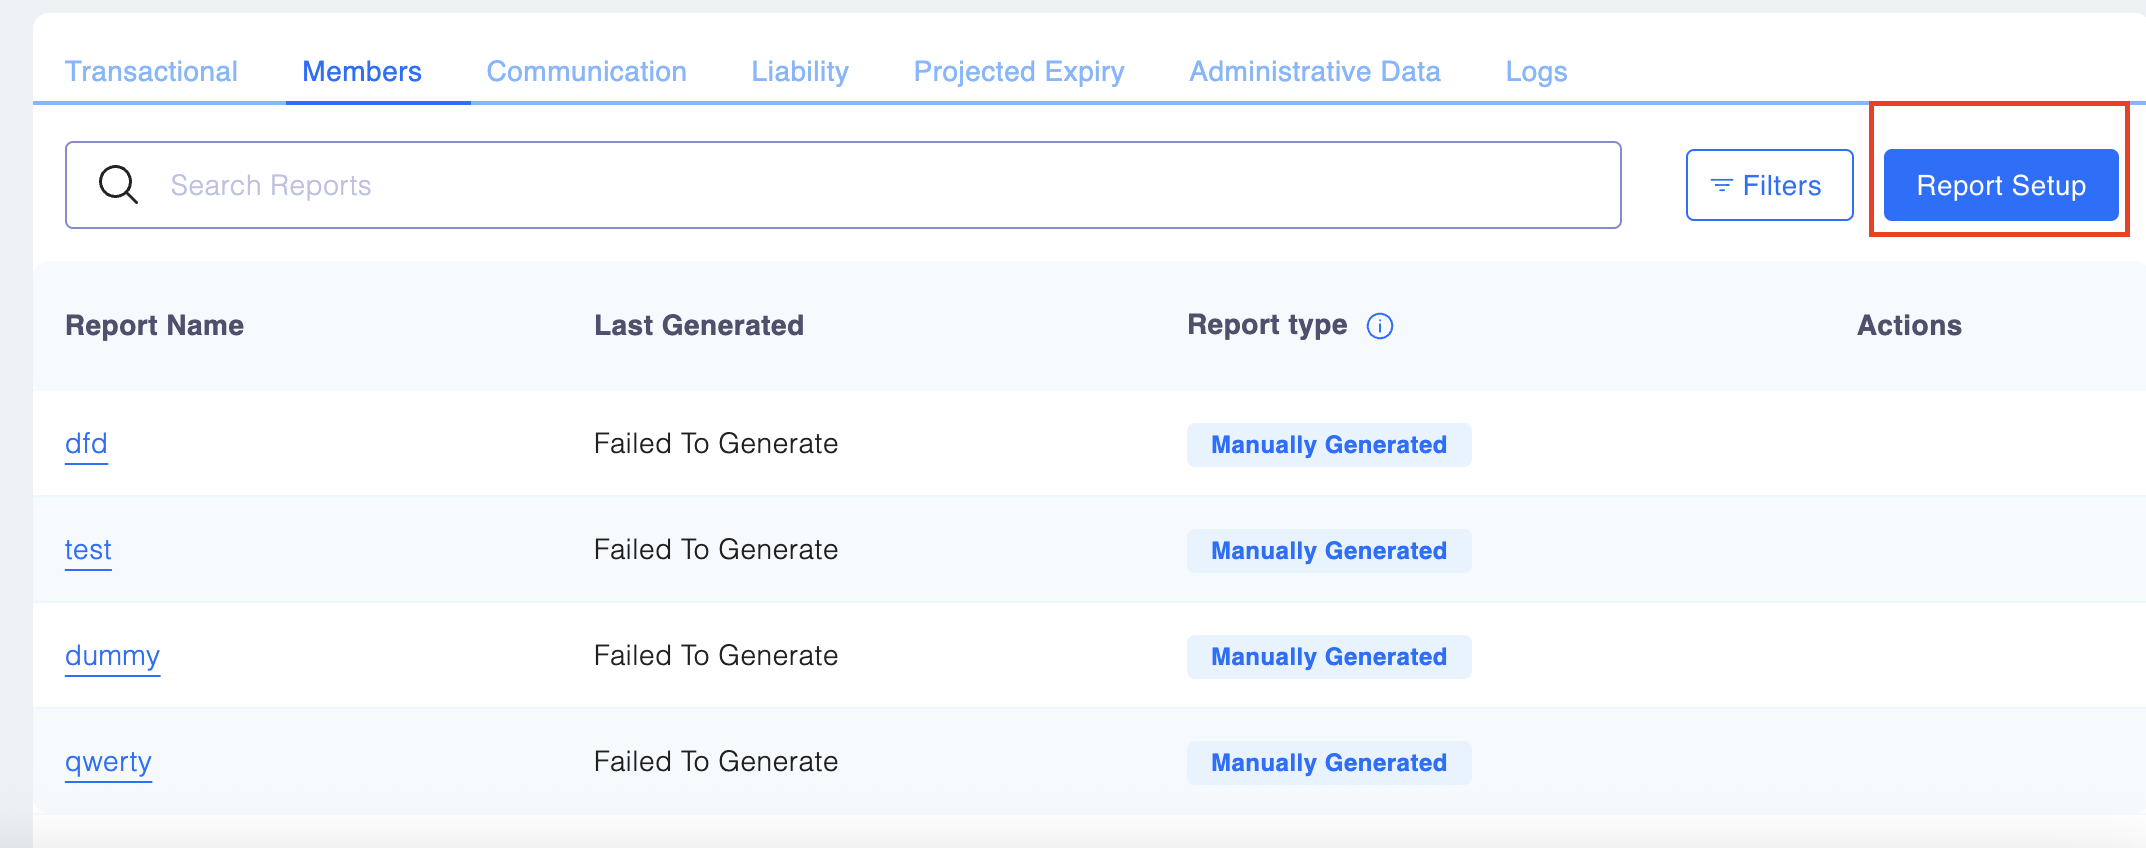Click the search magnifier icon
The height and width of the screenshot is (848, 2146).
118,185
